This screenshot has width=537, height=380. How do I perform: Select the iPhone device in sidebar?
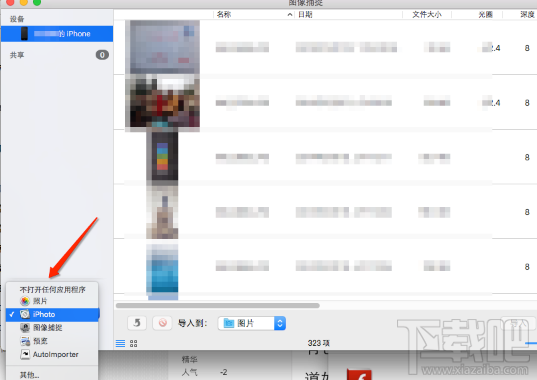tap(57, 34)
